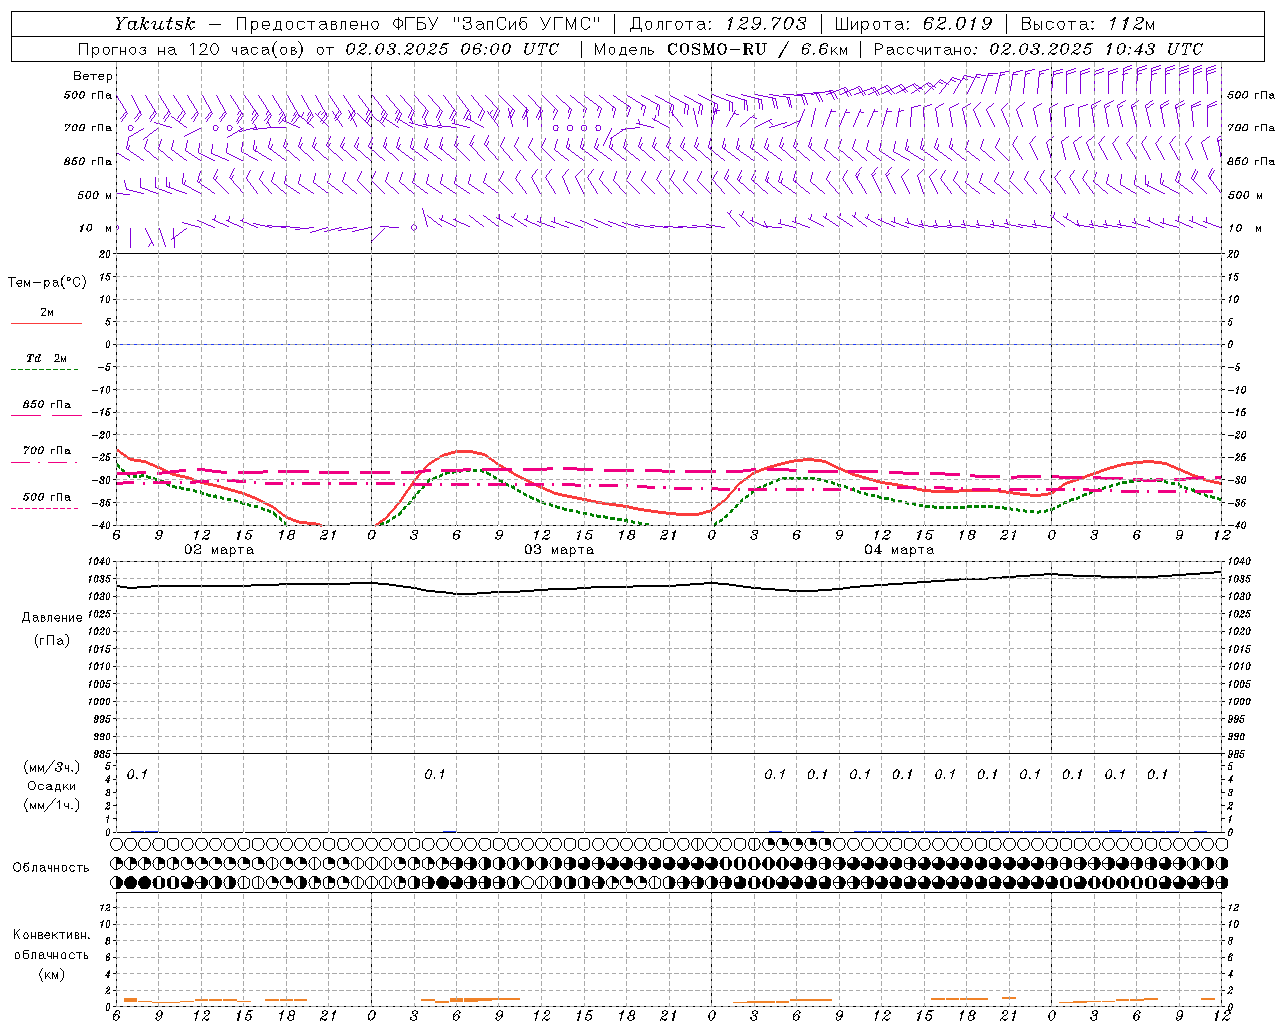Click the 1015 pressure tick on right axis
The width and height of the screenshot is (1280, 1024).
[1239, 649]
